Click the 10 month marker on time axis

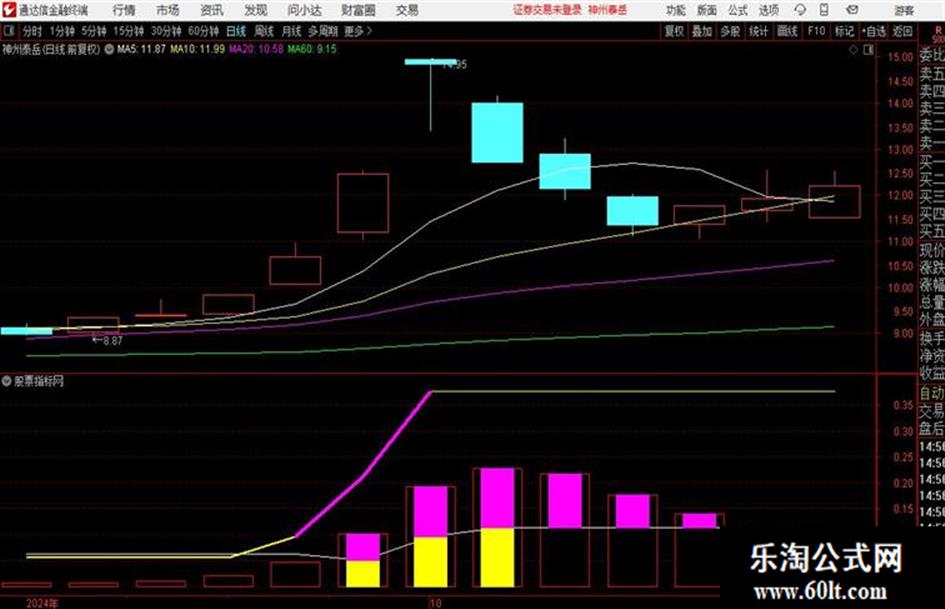[x=435, y=603]
